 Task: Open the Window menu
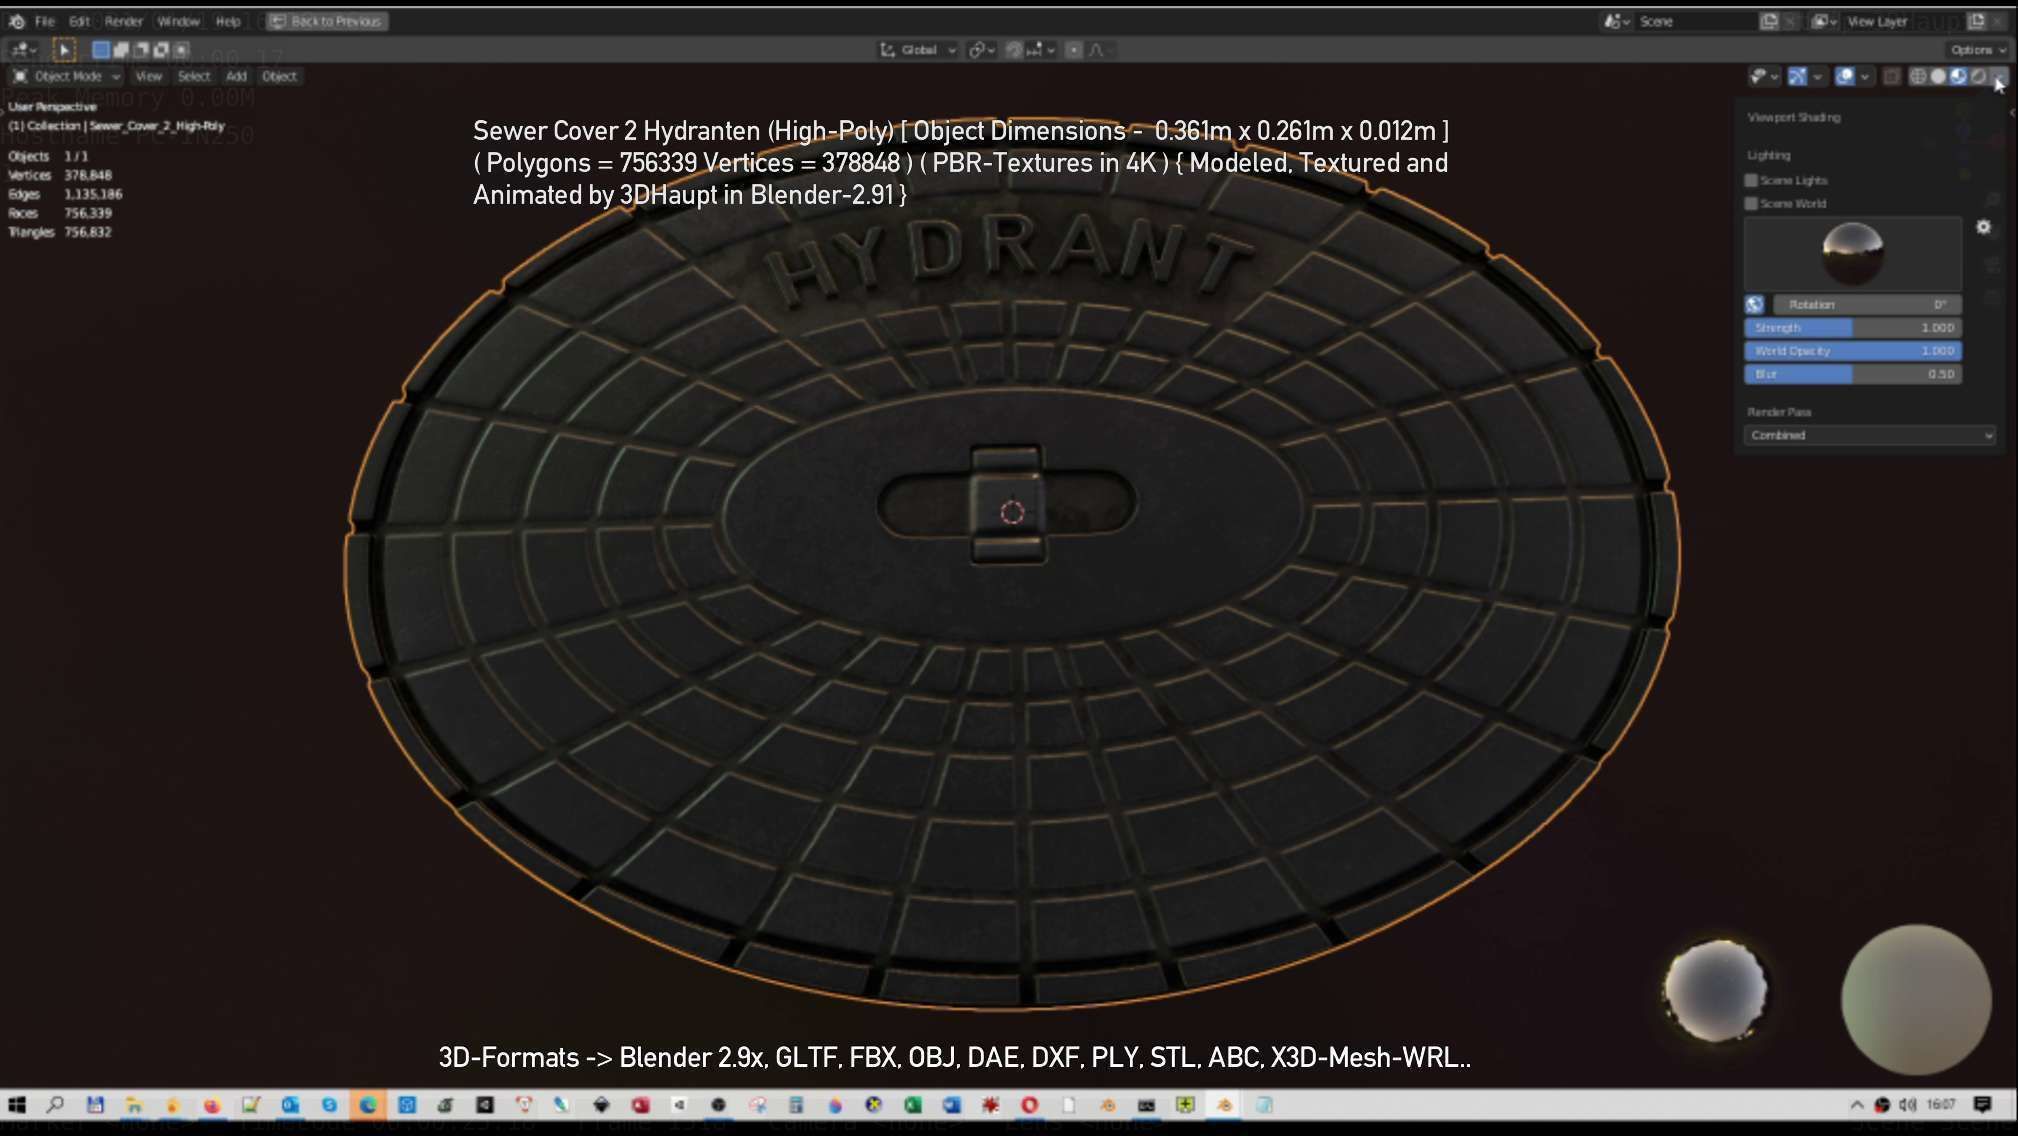pos(178,21)
